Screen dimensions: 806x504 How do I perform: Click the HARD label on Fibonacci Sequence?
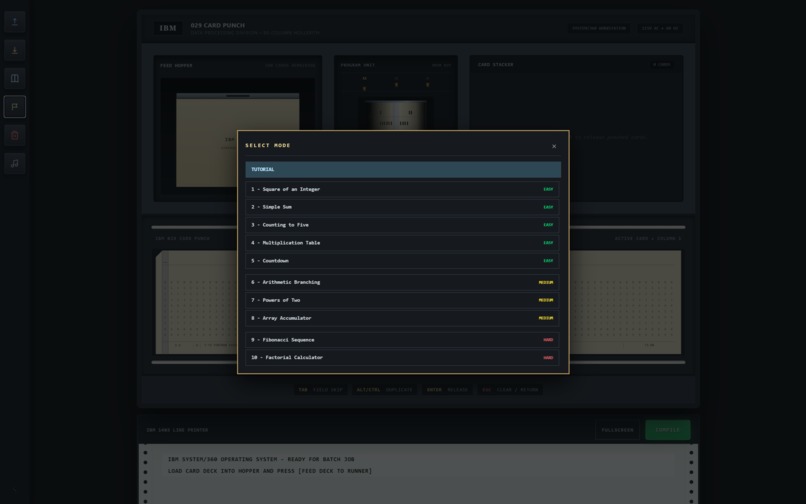tap(548, 340)
